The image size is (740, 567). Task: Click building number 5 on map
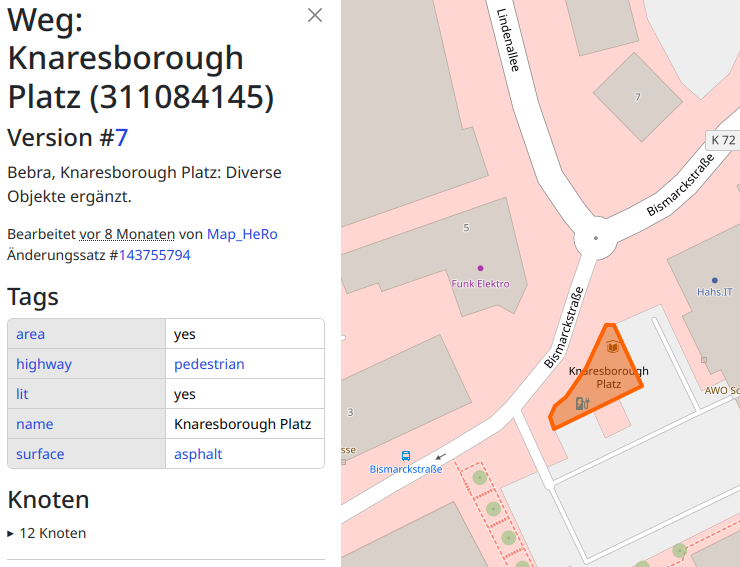[466, 228]
